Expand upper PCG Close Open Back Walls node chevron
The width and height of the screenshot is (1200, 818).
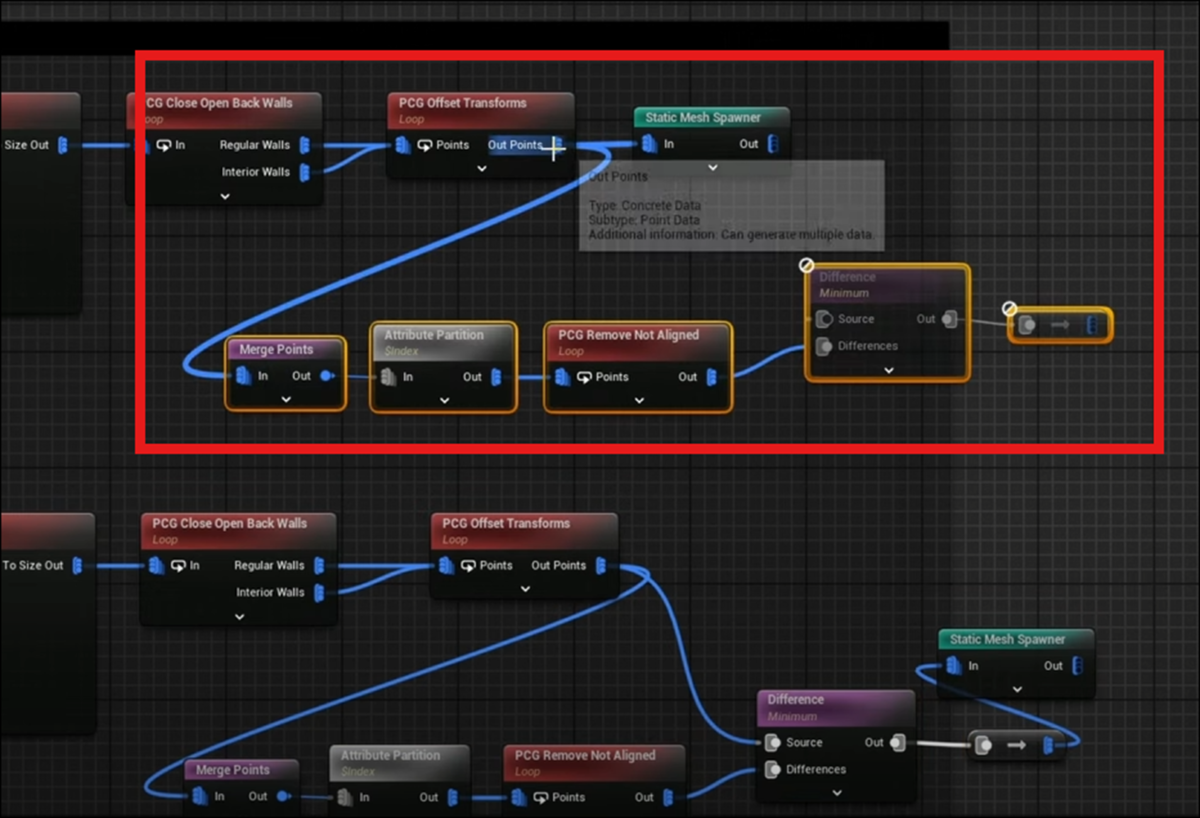tap(225, 196)
